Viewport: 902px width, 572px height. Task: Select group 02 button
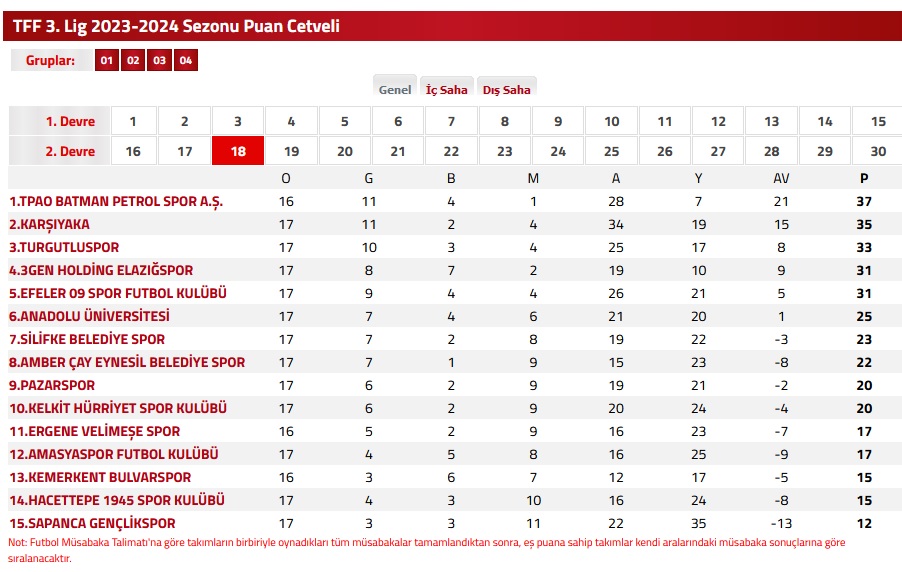coord(133,61)
